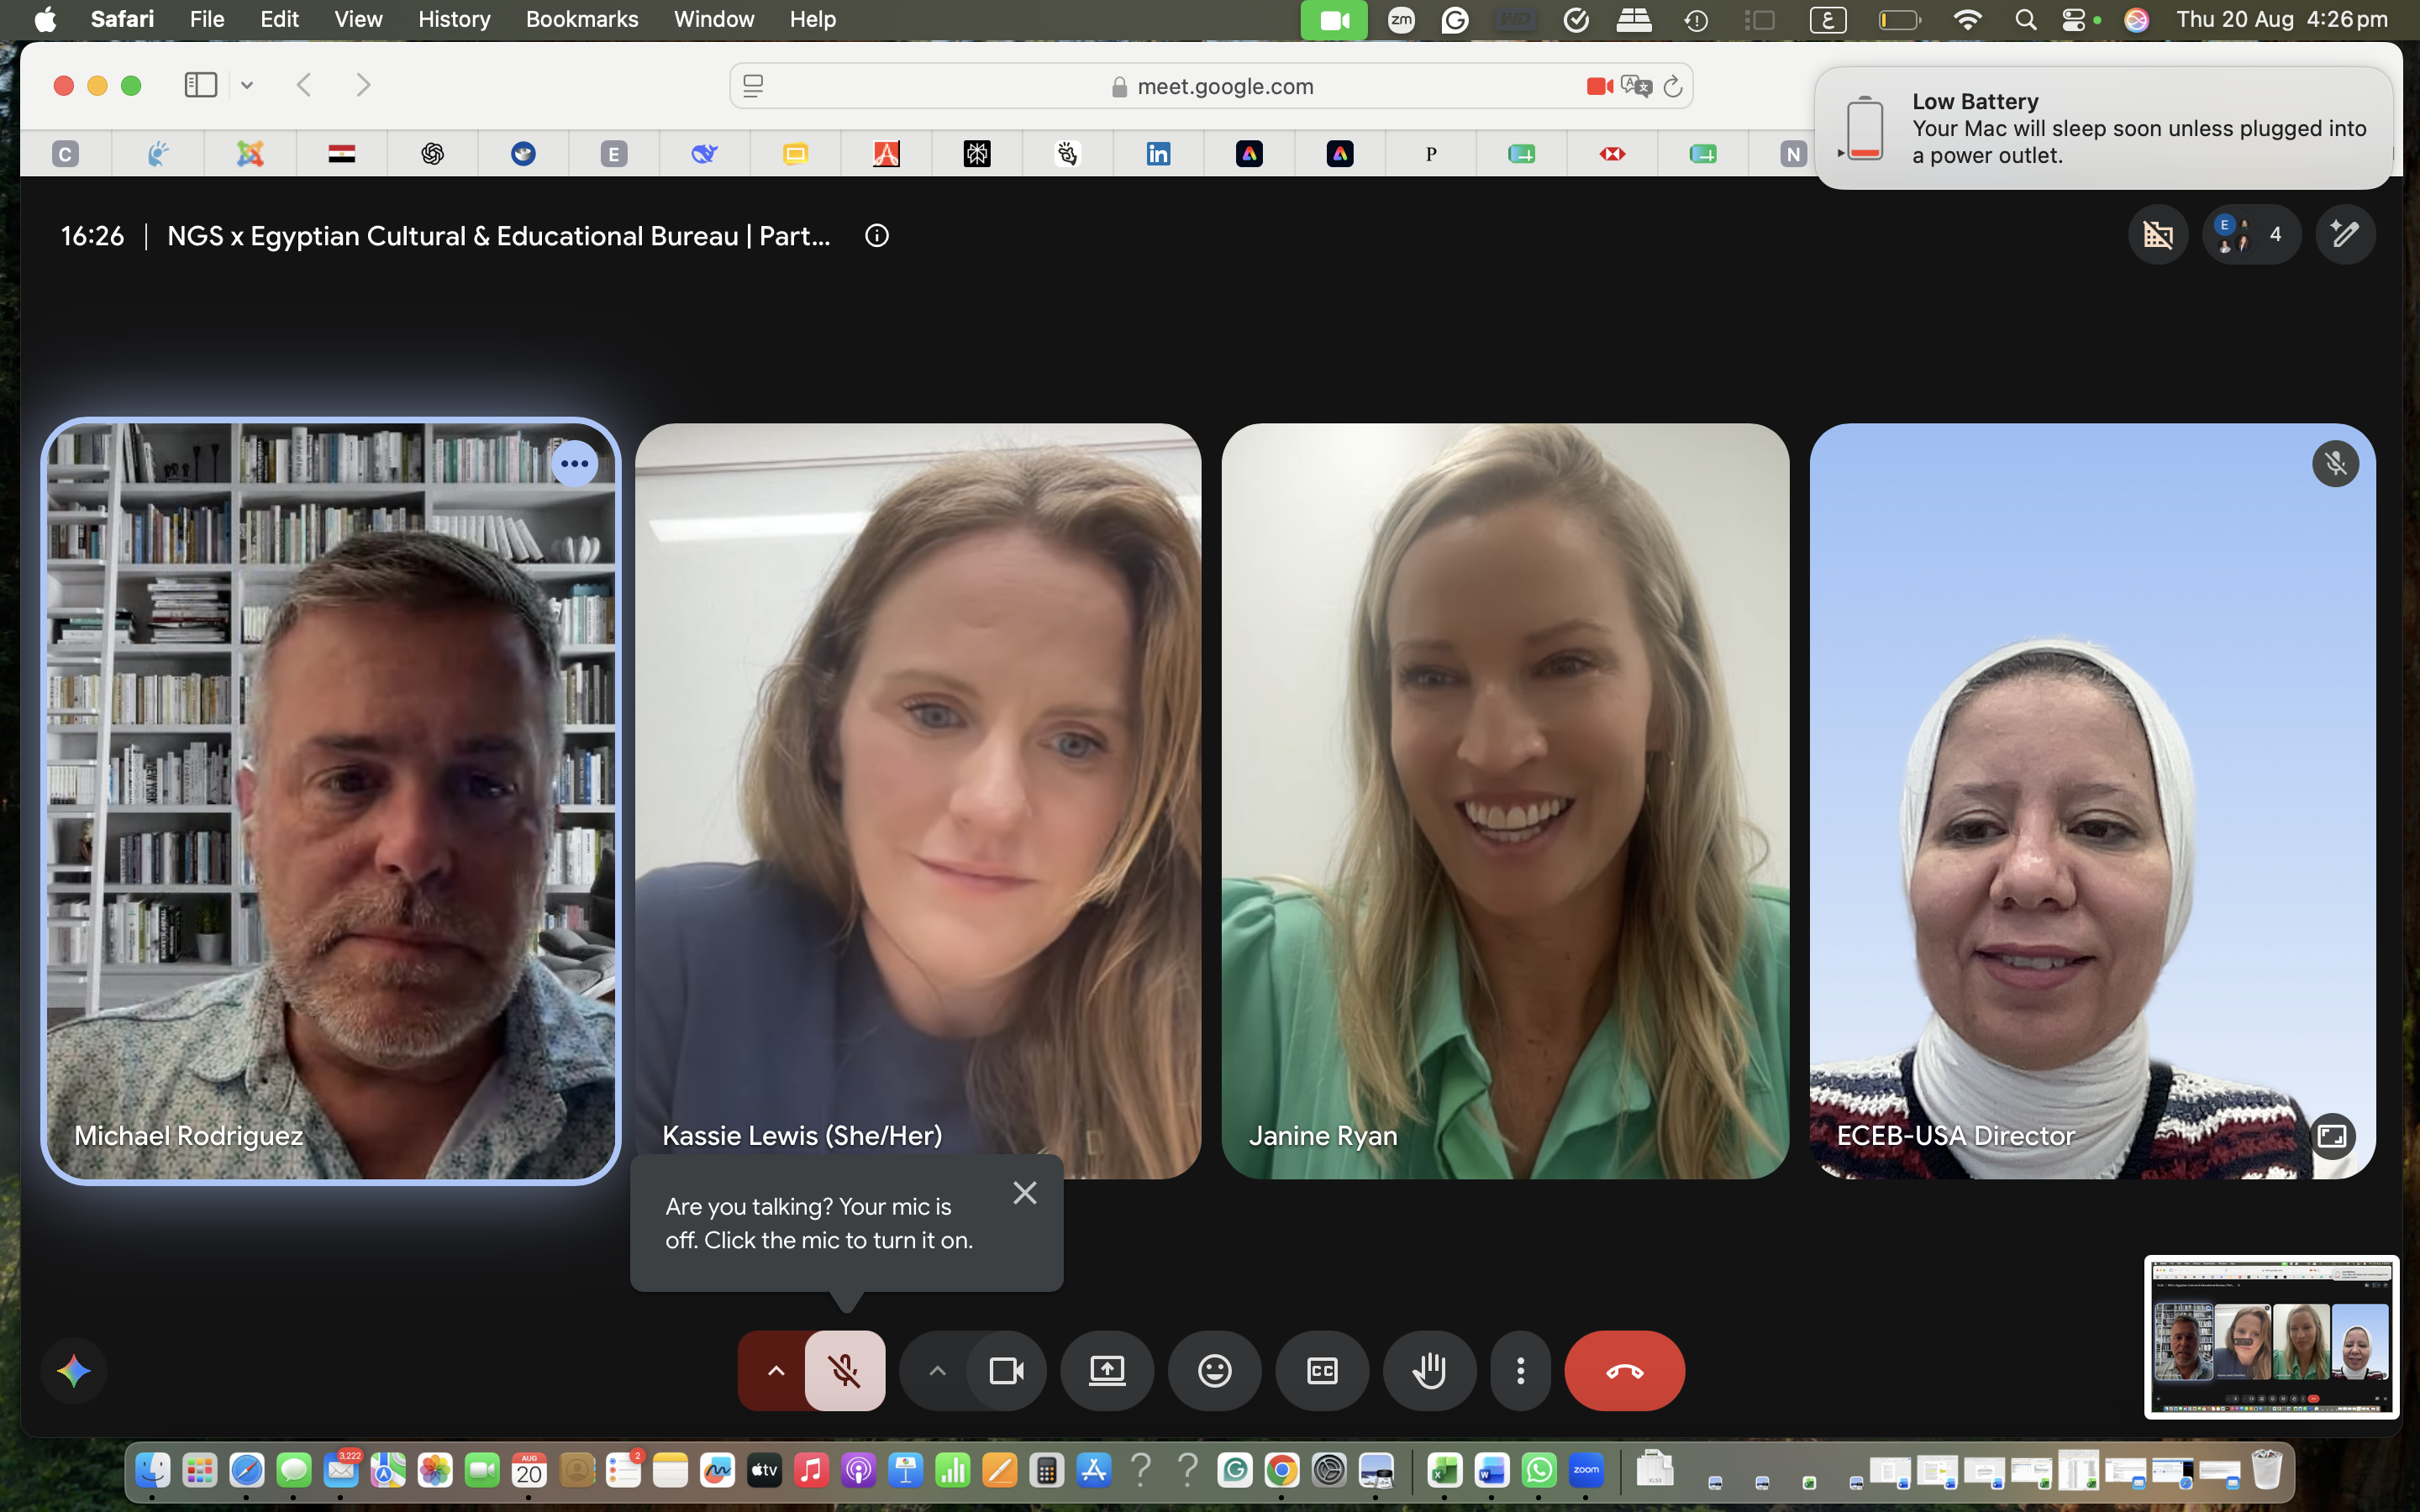Dismiss the "Are you talking?" mic tooltip
The image size is (2420, 1512).
point(1025,1193)
